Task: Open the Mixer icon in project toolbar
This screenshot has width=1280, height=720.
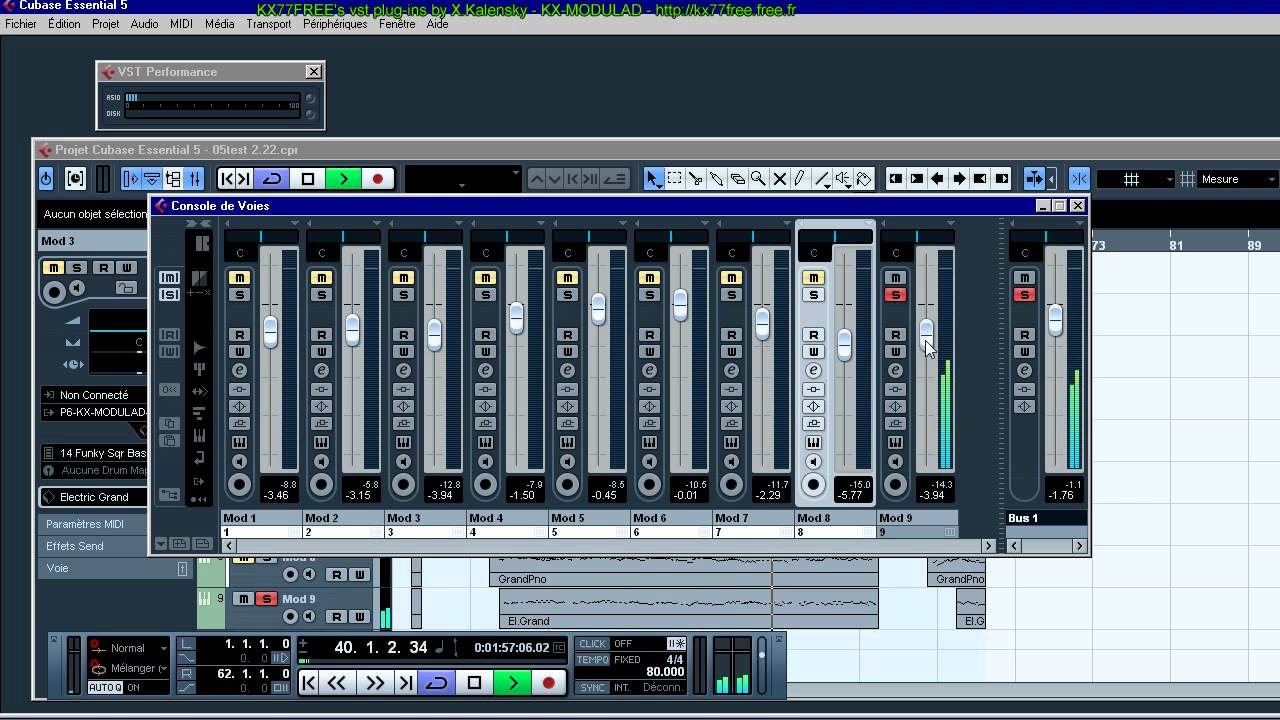Action: [194, 179]
